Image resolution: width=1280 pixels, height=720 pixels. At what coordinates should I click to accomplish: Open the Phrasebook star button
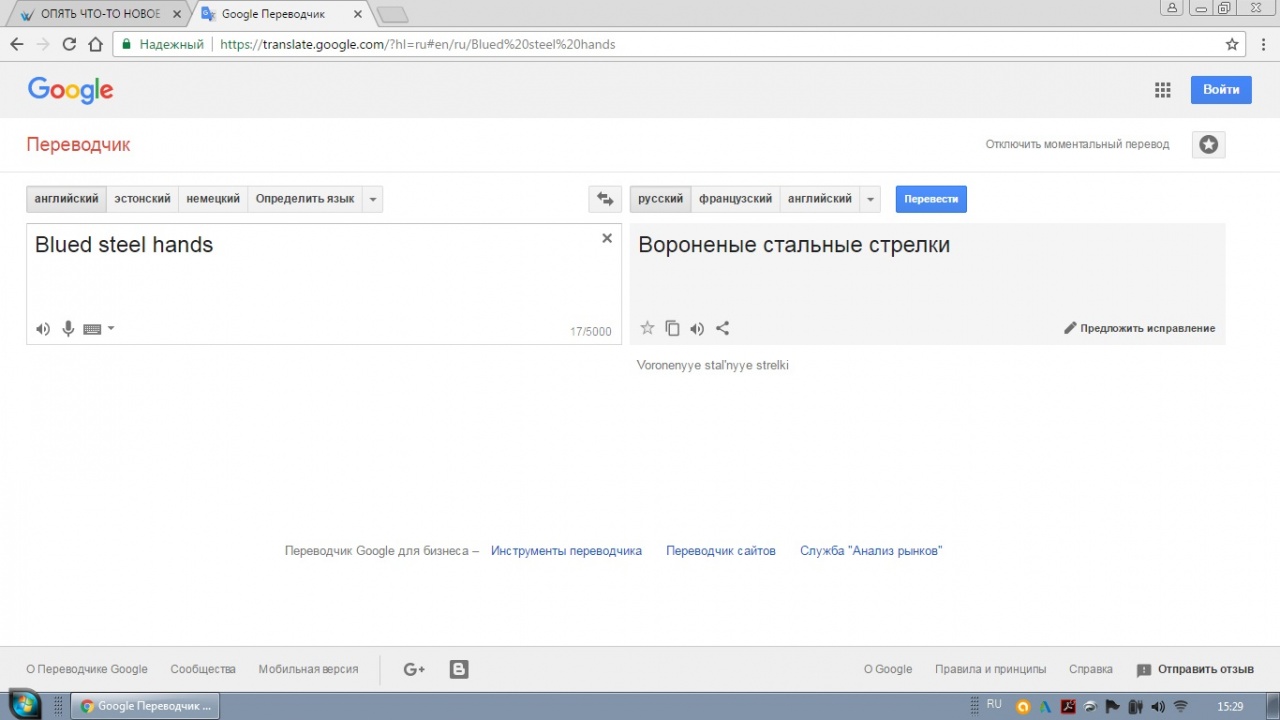click(x=1208, y=145)
